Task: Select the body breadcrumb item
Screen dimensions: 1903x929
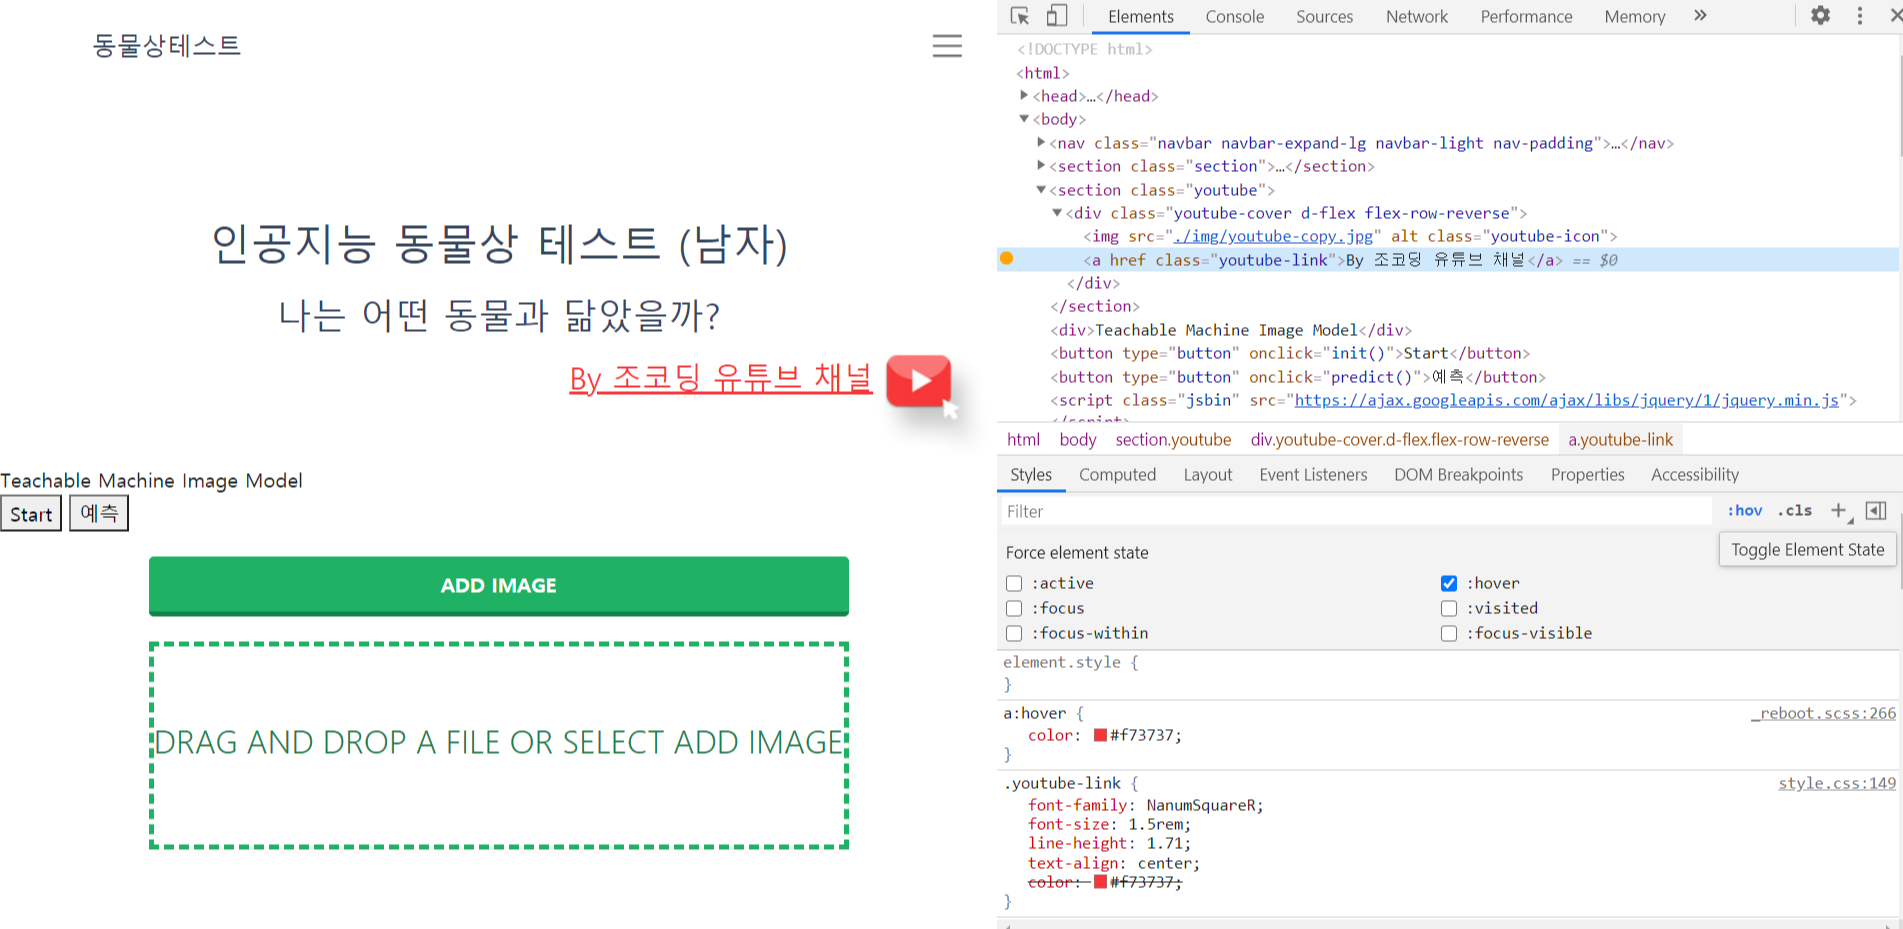Action: point(1078,439)
